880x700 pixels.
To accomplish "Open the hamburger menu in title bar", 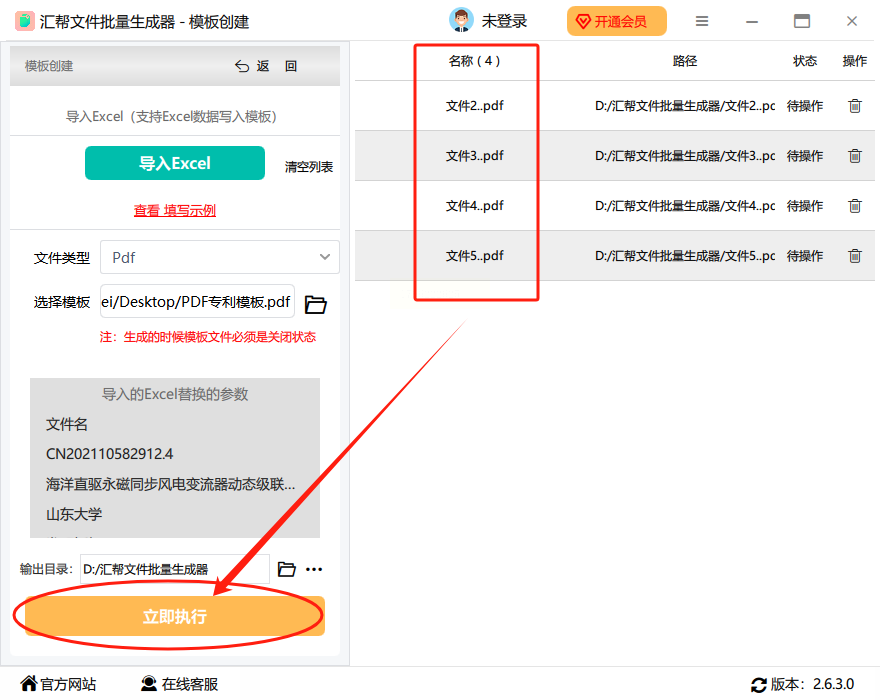I will [702, 21].
